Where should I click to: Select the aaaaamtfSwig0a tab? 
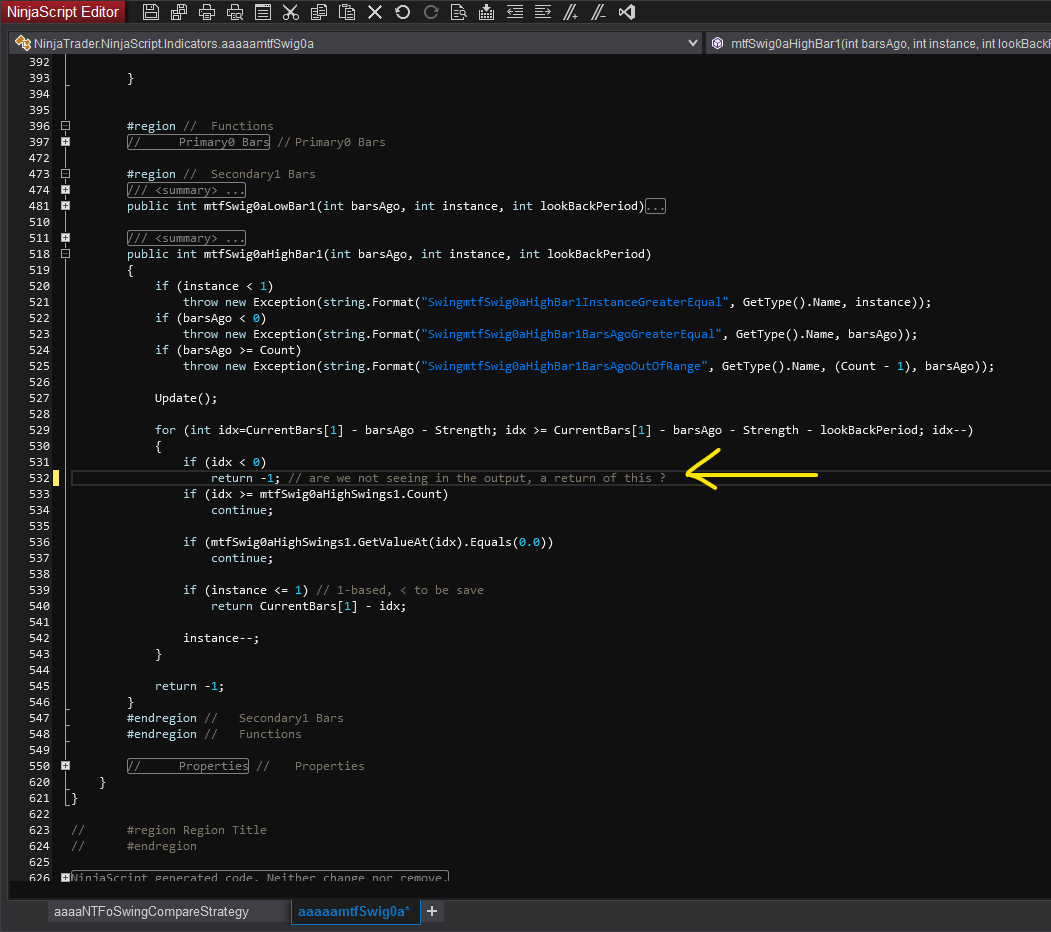tap(353, 912)
